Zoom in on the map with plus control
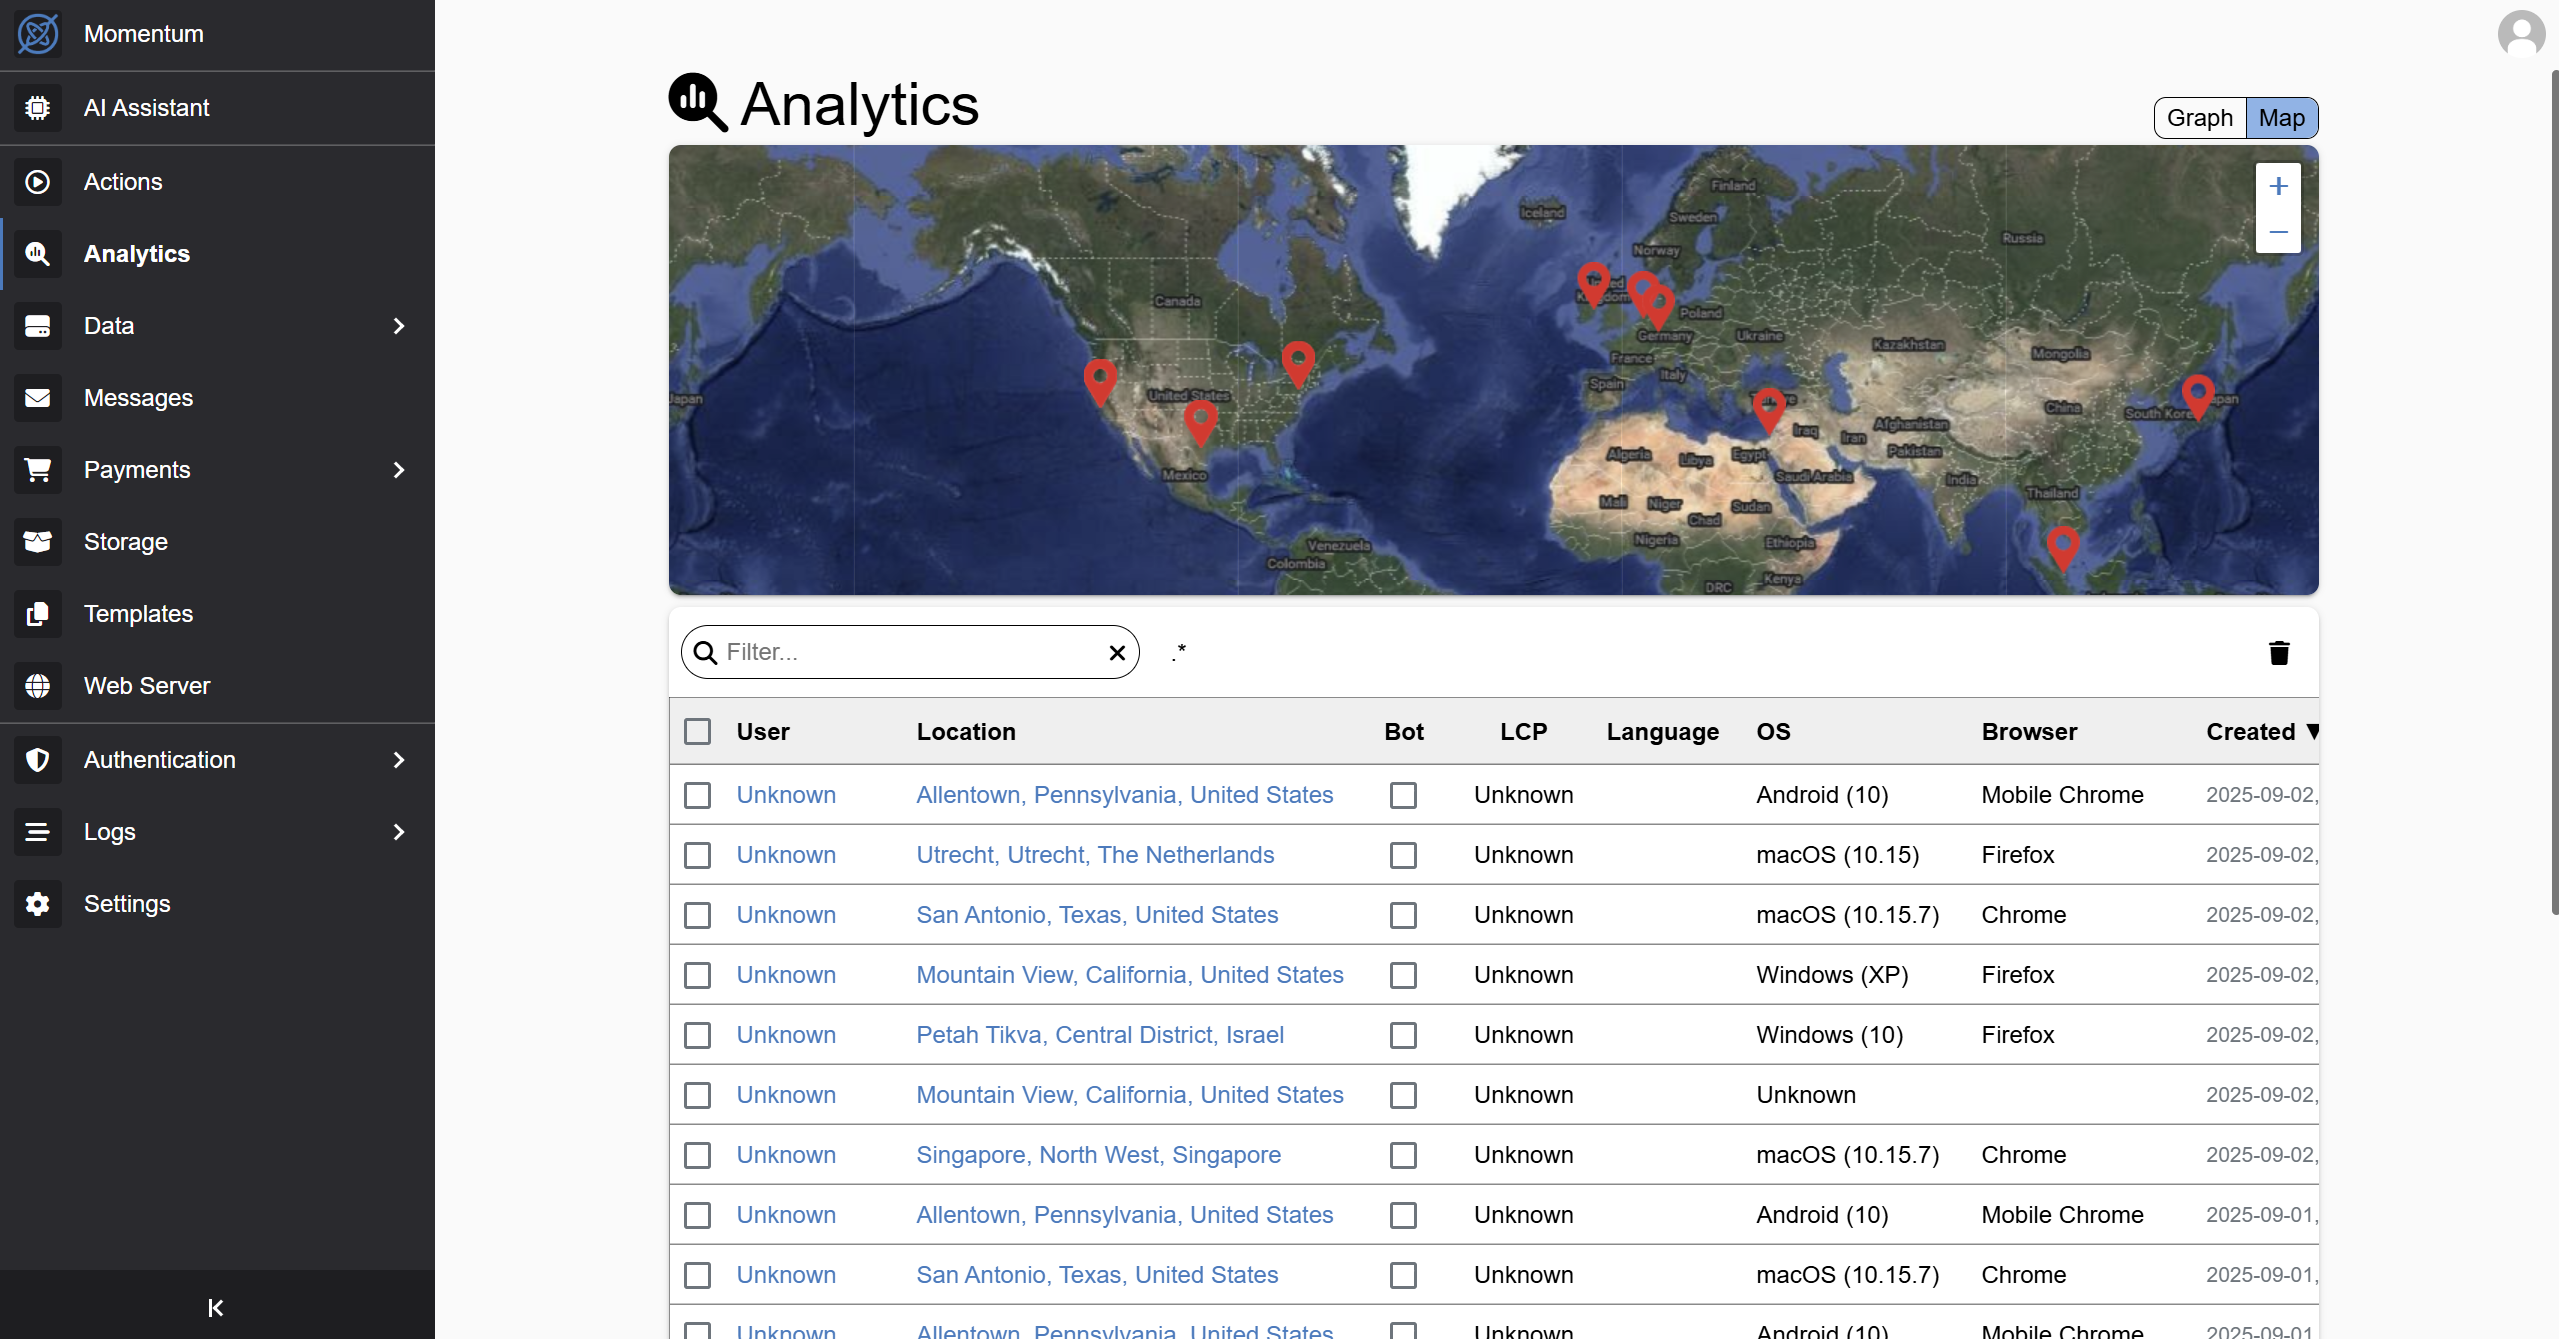The height and width of the screenshot is (1339, 2559). pos(2279,185)
